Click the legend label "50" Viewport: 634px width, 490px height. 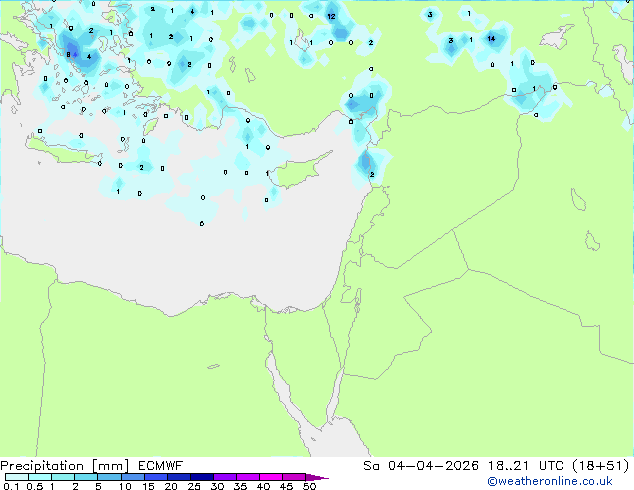pos(309,486)
